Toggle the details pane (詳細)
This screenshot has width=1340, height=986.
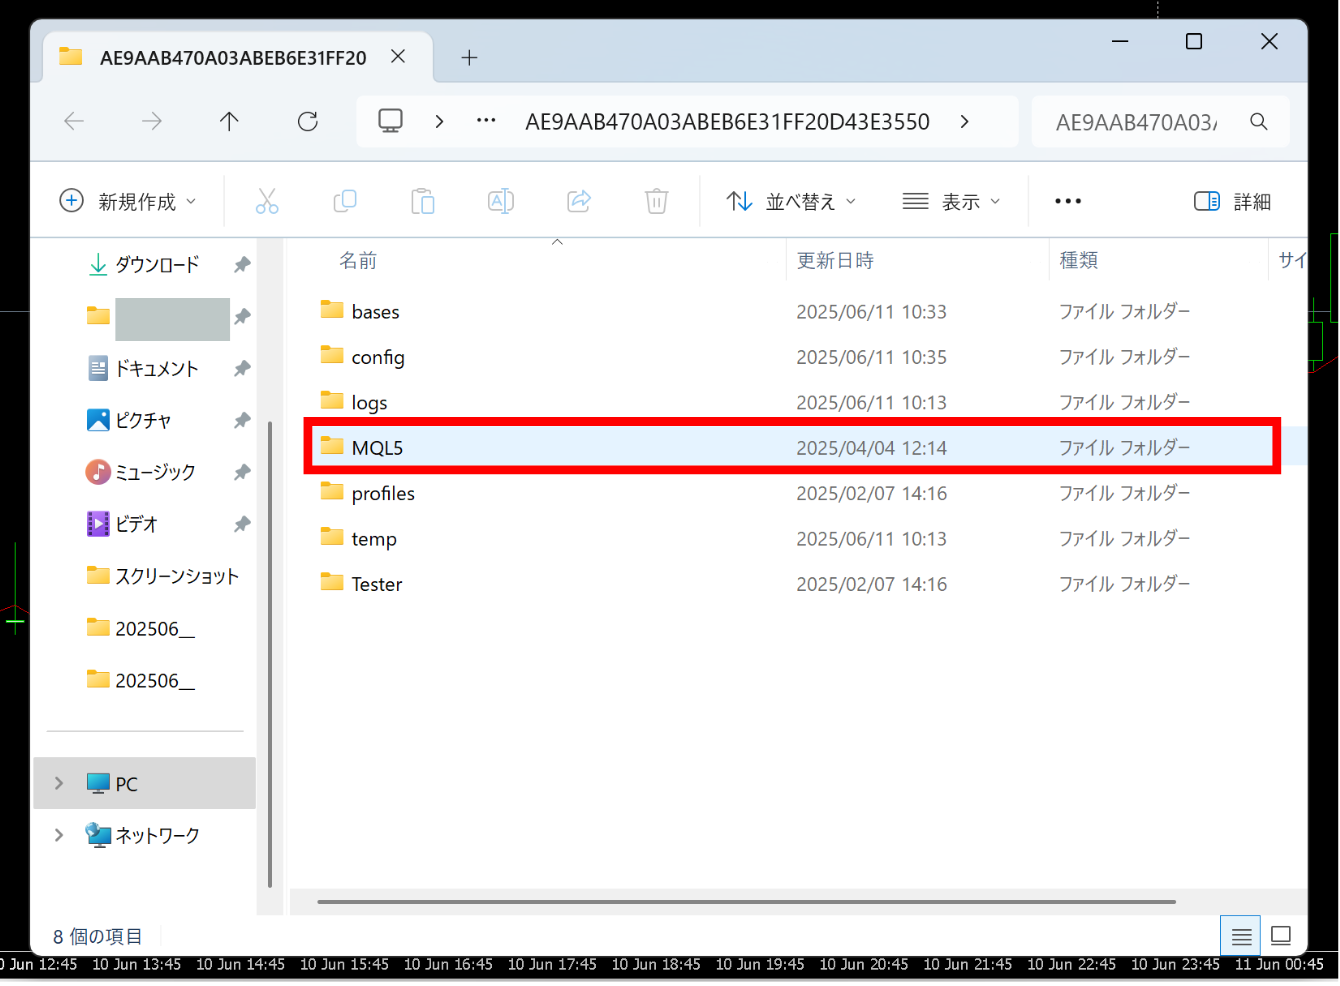(1232, 201)
